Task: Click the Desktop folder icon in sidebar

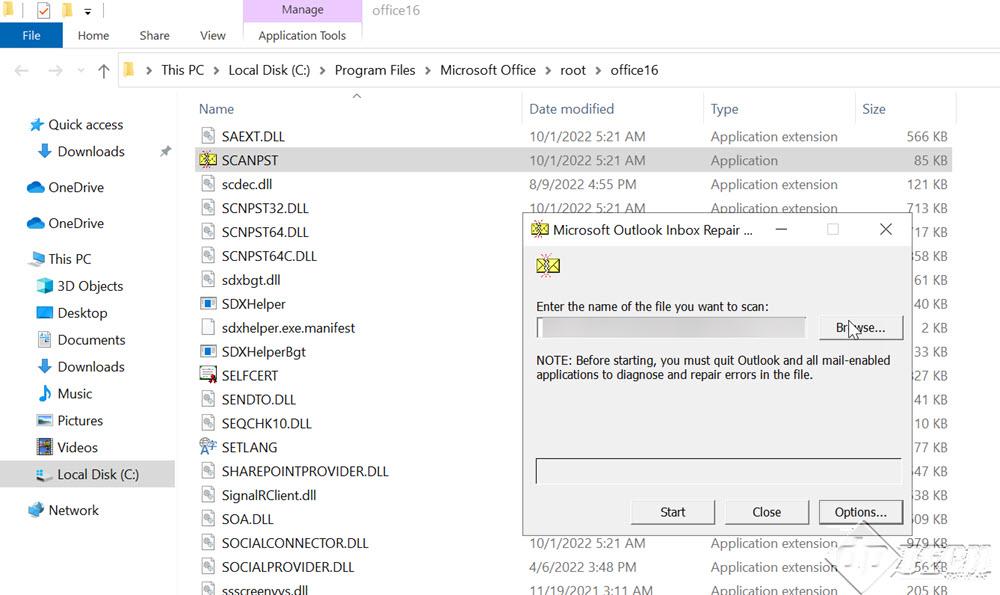Action: point(45,312)
